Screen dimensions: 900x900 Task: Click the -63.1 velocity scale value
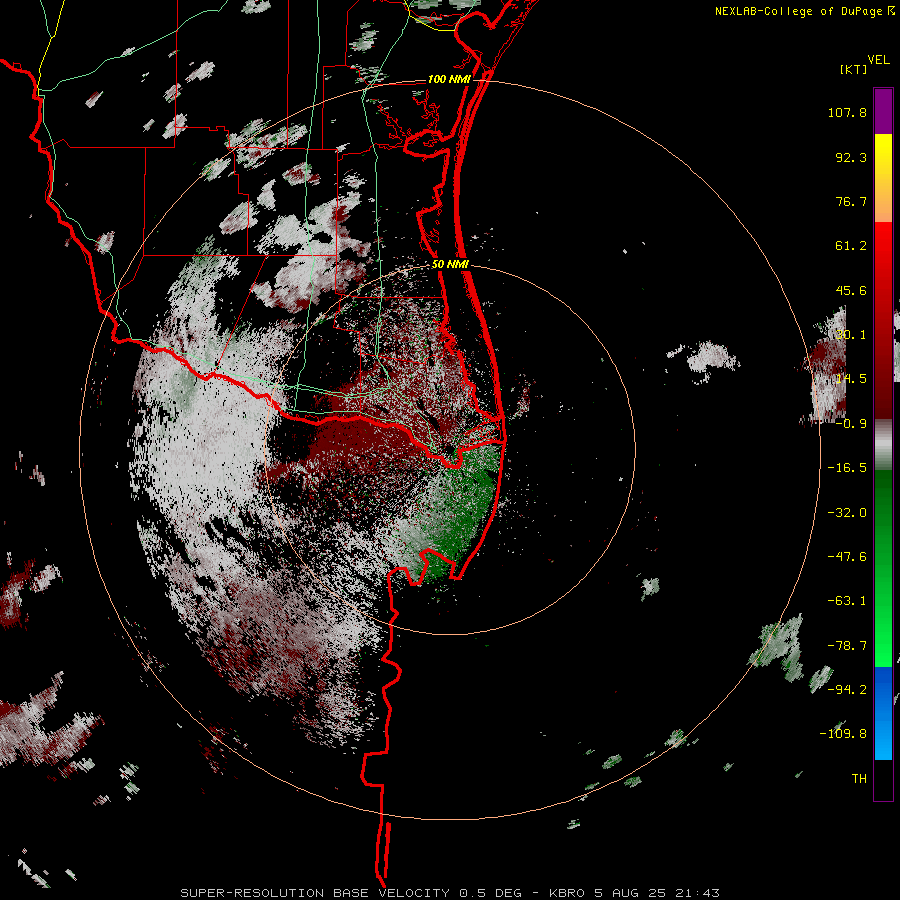[847, 600]
